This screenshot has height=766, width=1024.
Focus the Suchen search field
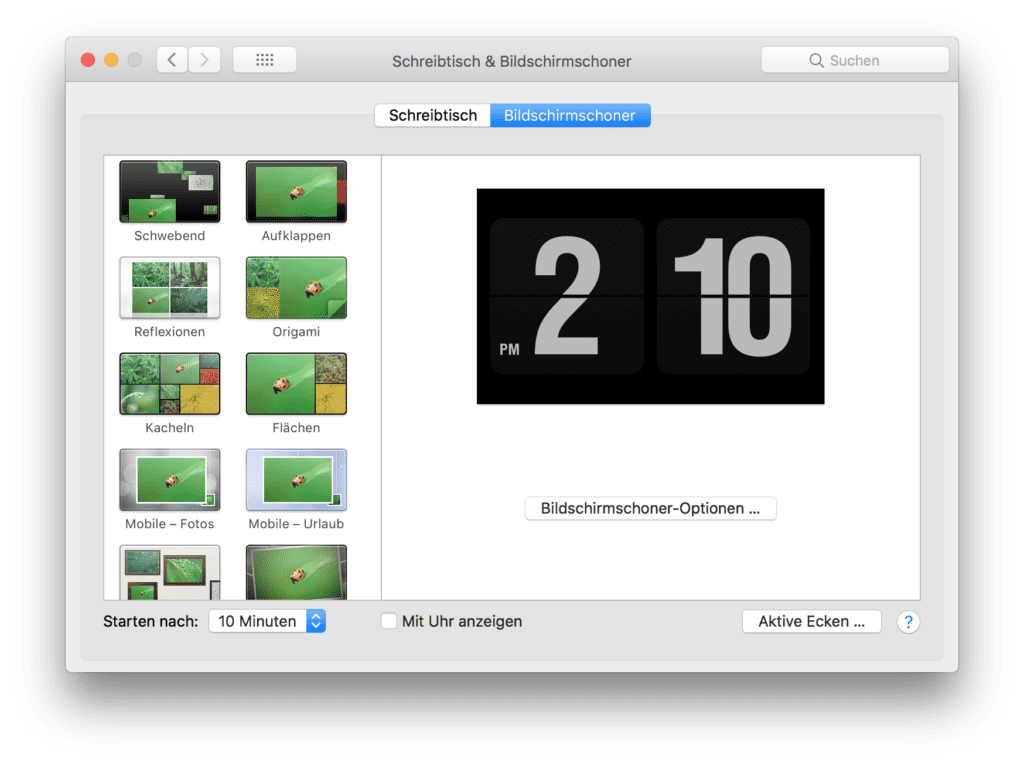(855, 60)
